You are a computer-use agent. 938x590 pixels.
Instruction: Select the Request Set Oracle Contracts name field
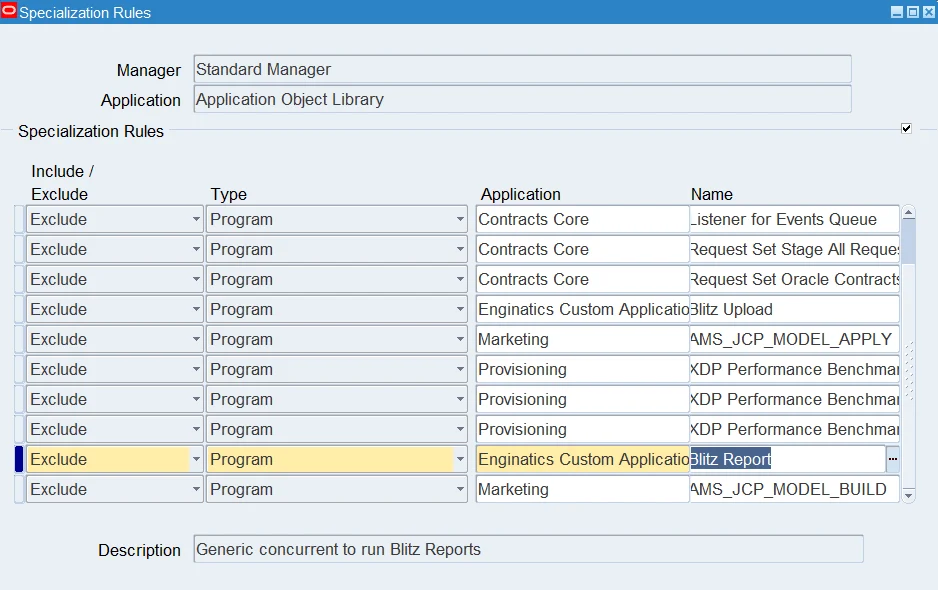tap(794, 279)
